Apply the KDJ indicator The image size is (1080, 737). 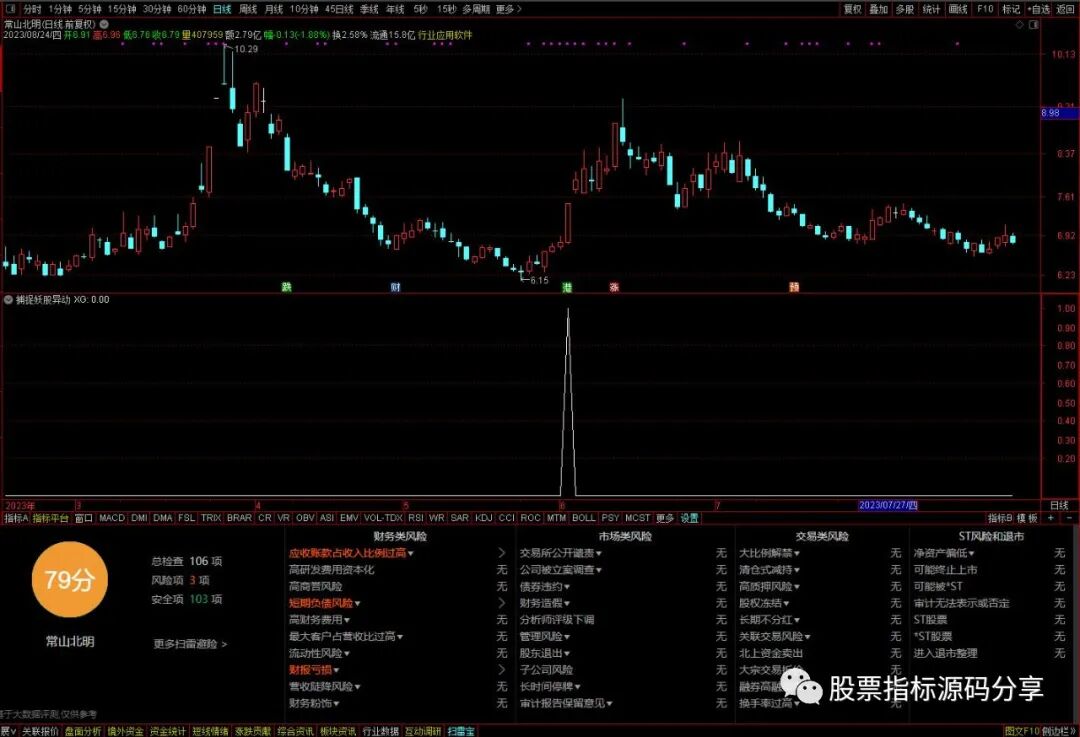click(x=484, y=518)
